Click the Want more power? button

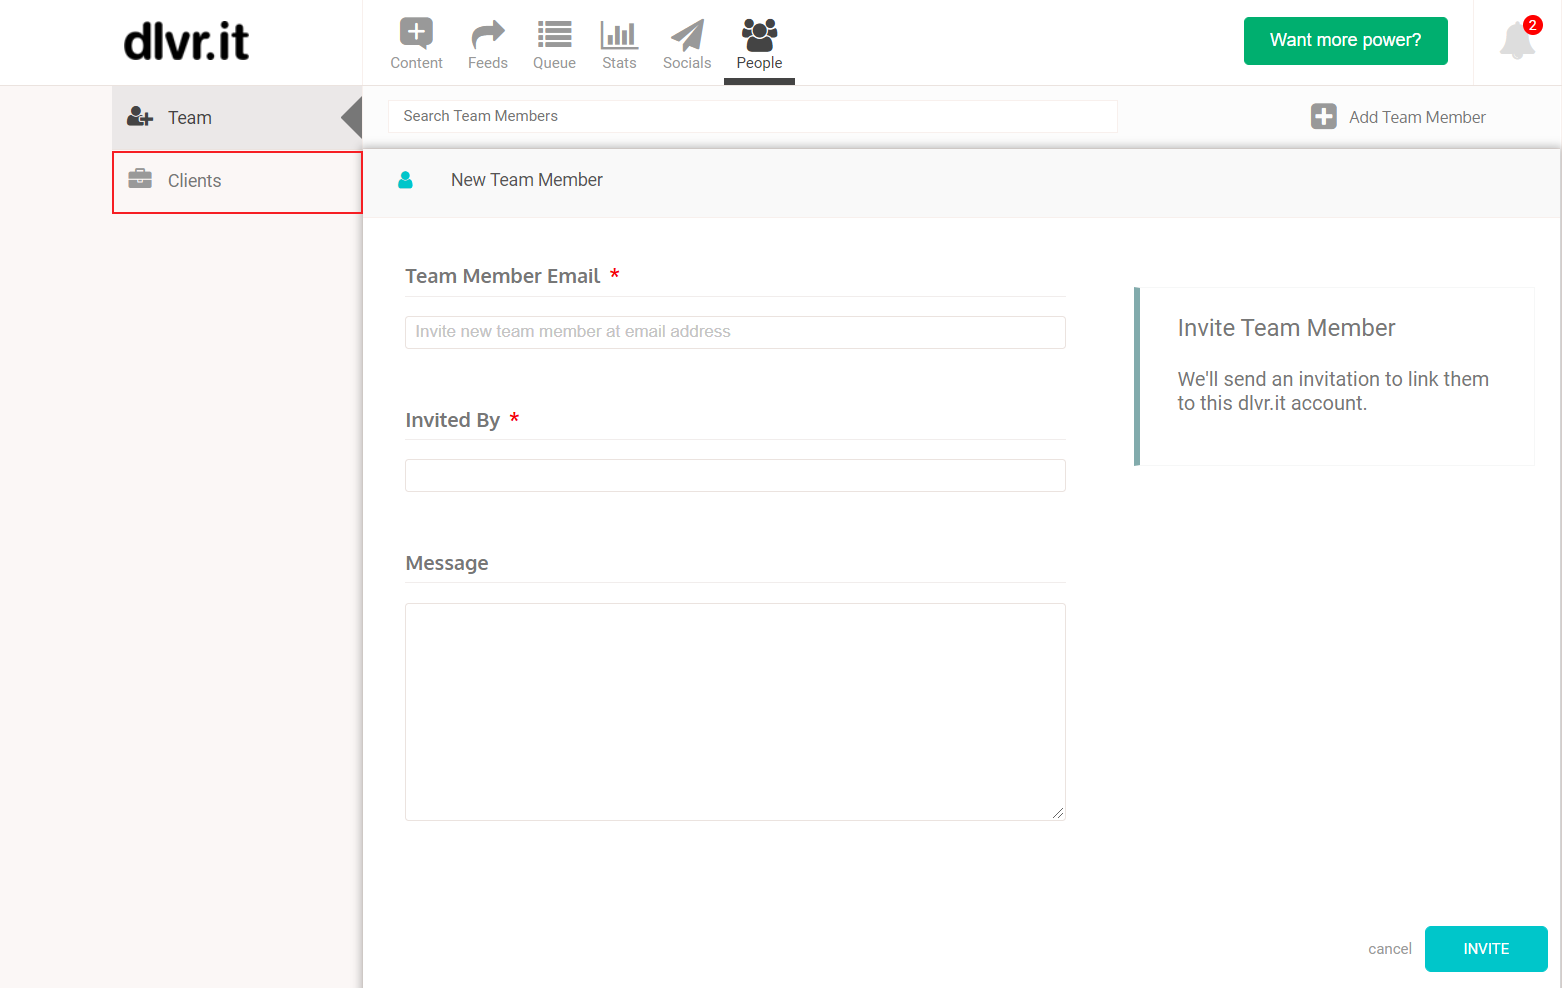(1346, 41)
